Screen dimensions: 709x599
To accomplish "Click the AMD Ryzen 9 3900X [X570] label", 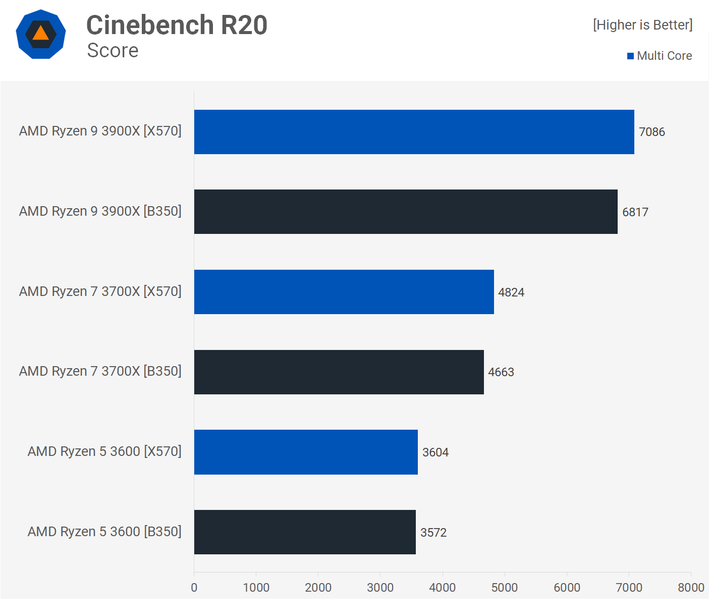I will [x=100, y=132].
